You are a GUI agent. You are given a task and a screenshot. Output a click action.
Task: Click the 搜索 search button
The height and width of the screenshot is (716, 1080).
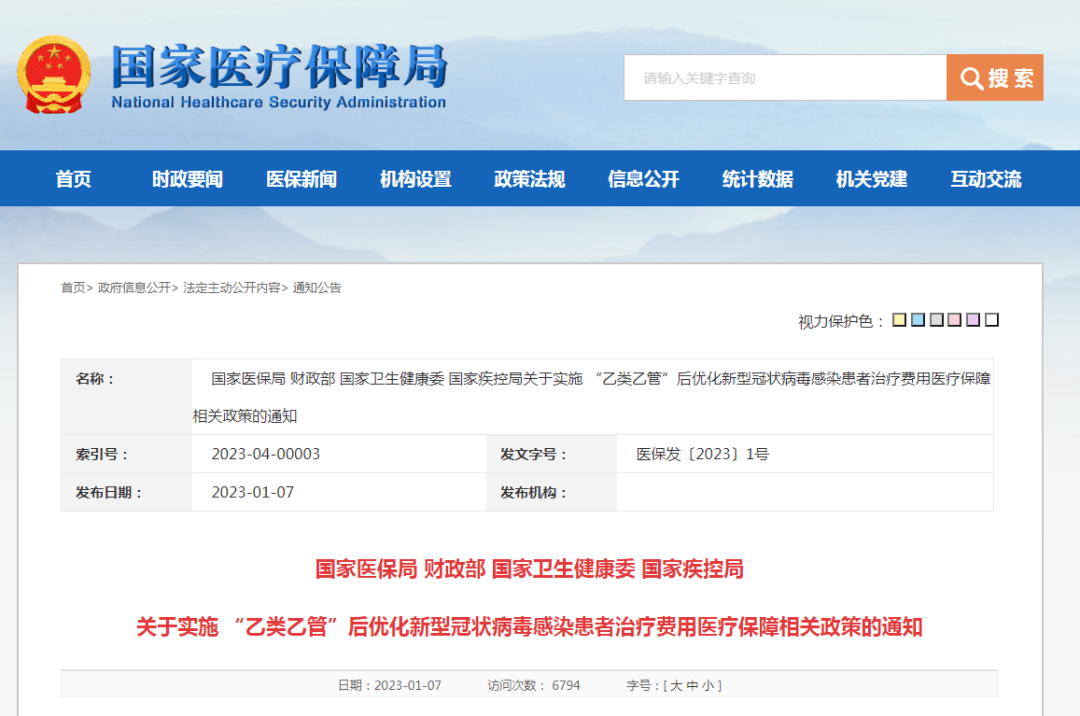coord(995,78)
